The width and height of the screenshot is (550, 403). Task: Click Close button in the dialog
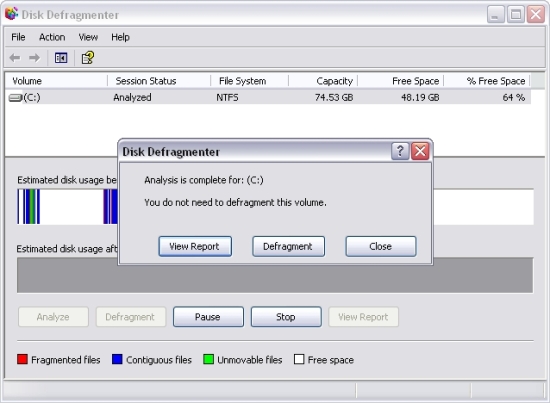[381, 246]
